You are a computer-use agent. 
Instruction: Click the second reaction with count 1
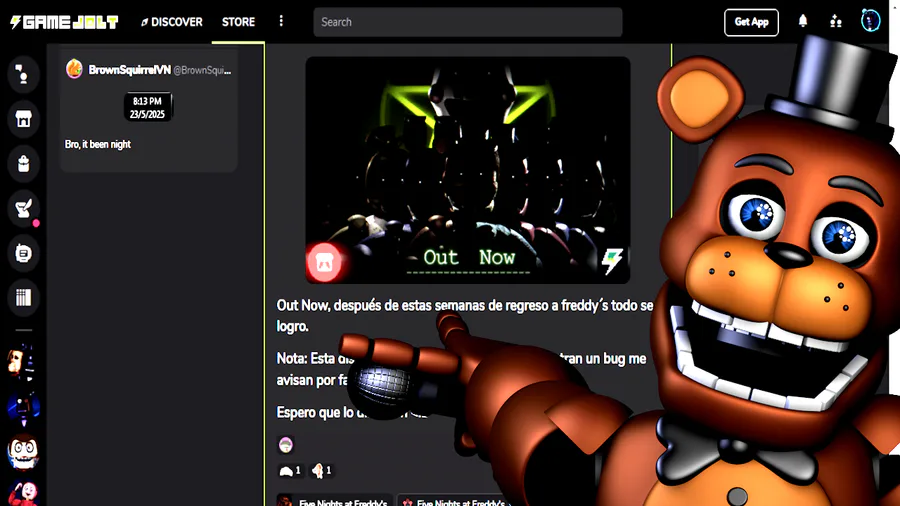pos(321,471)
